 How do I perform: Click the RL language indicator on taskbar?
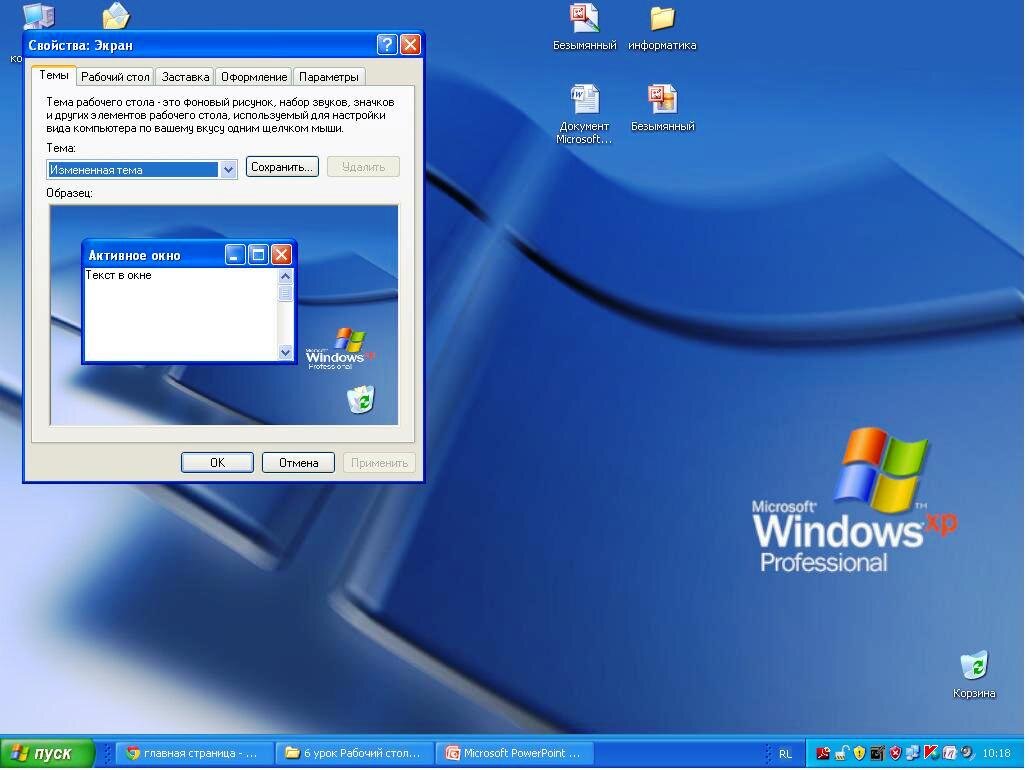(x=785, y=754)
